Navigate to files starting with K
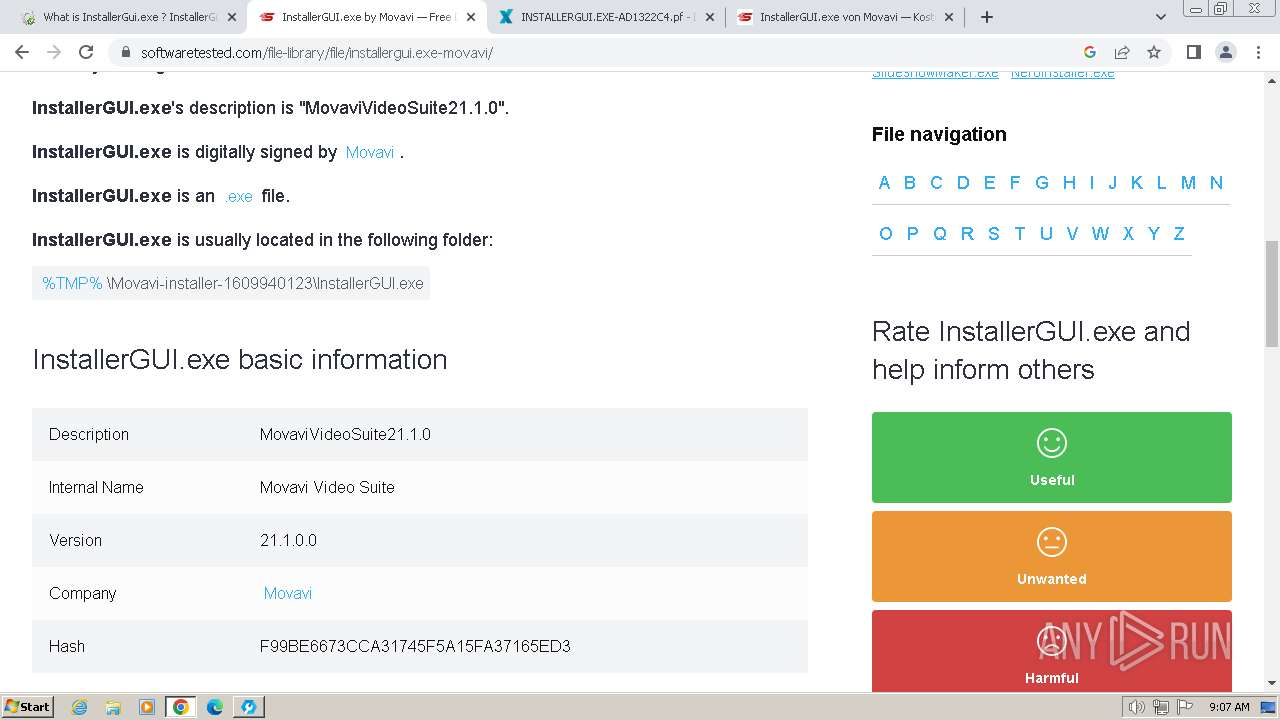Viewport: 1280px width, 720px height. 1137,183
